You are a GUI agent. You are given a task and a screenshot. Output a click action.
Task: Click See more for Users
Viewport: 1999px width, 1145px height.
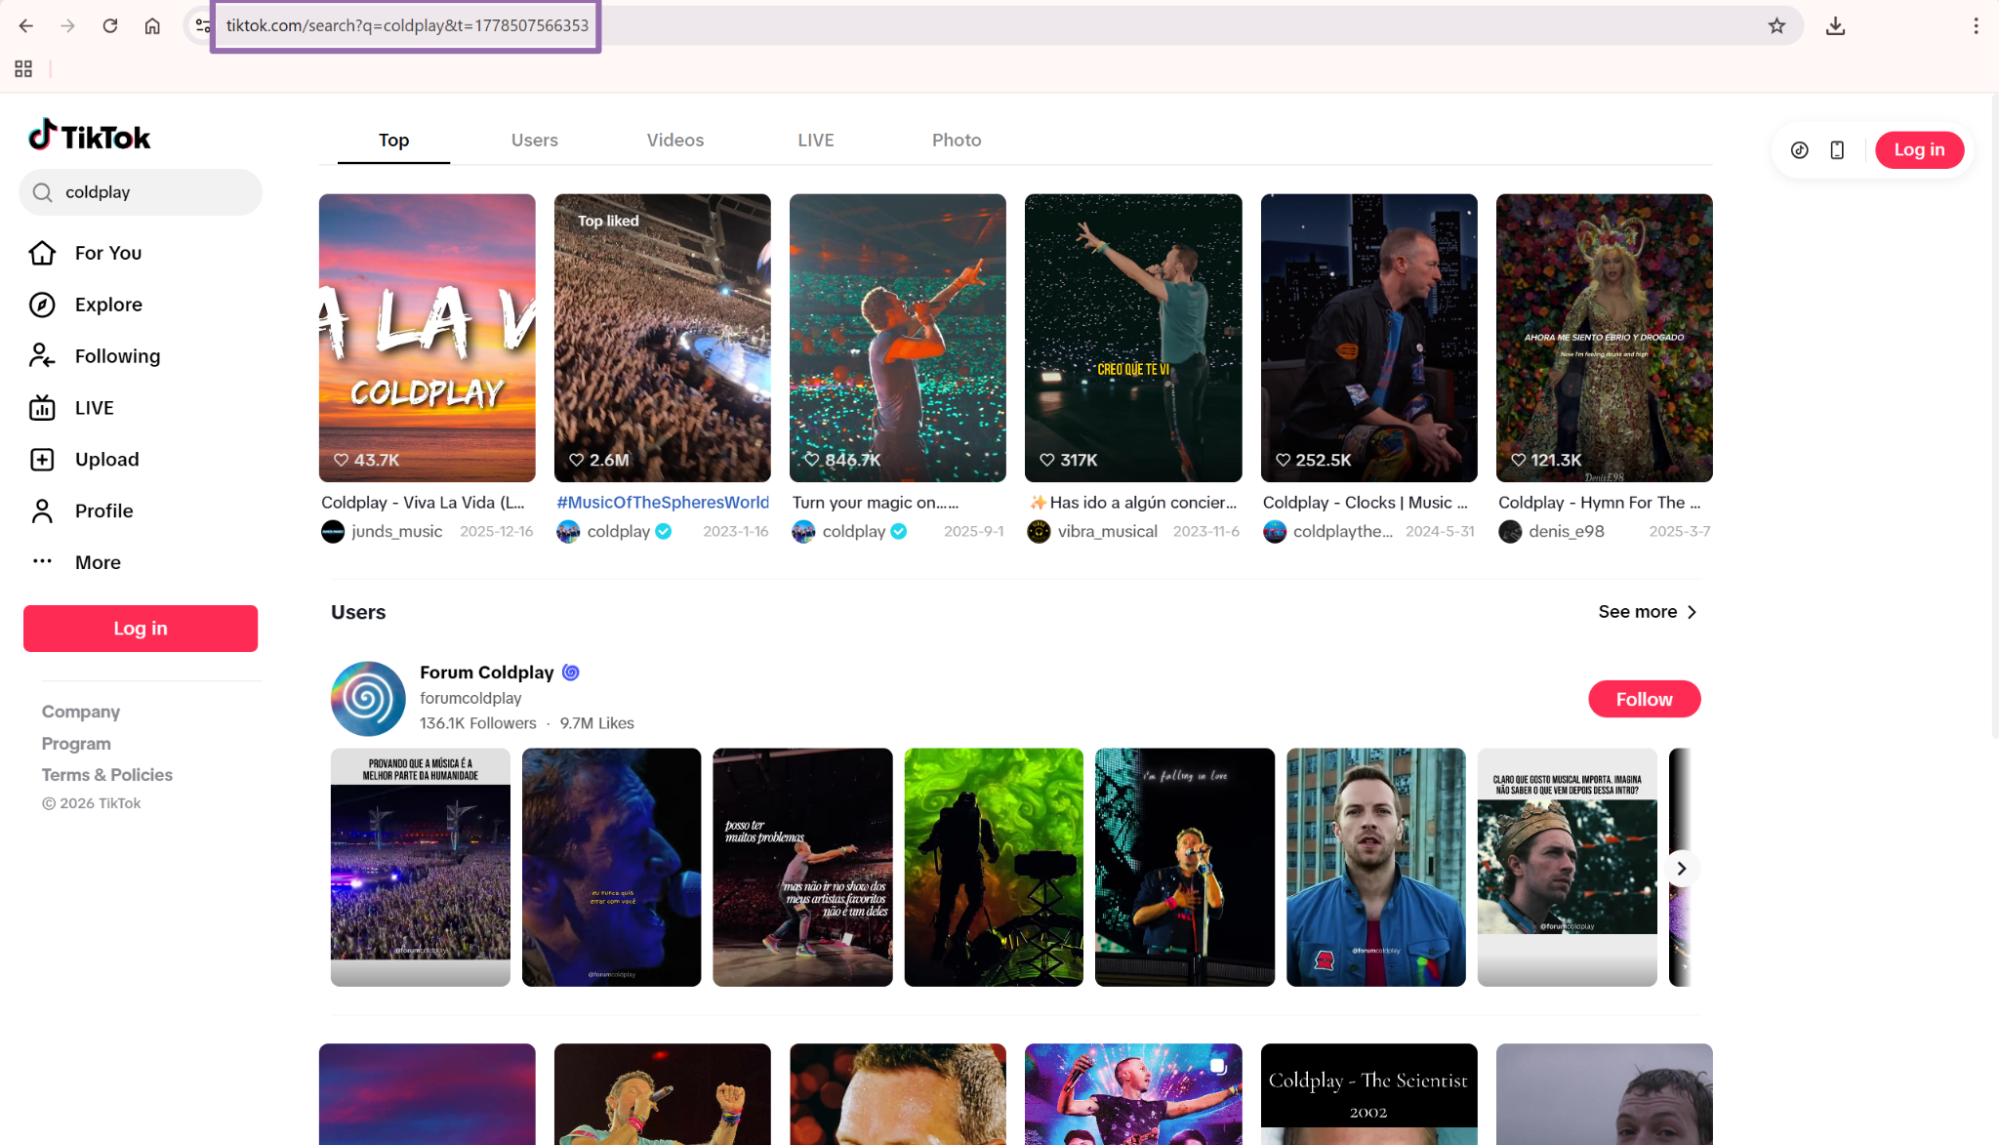pos(1648,612)
